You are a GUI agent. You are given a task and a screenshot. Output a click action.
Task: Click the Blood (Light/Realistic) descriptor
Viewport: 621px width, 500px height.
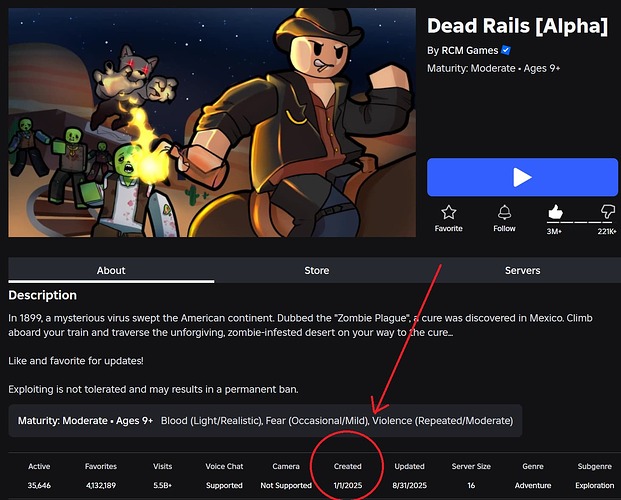coord(211,421)
